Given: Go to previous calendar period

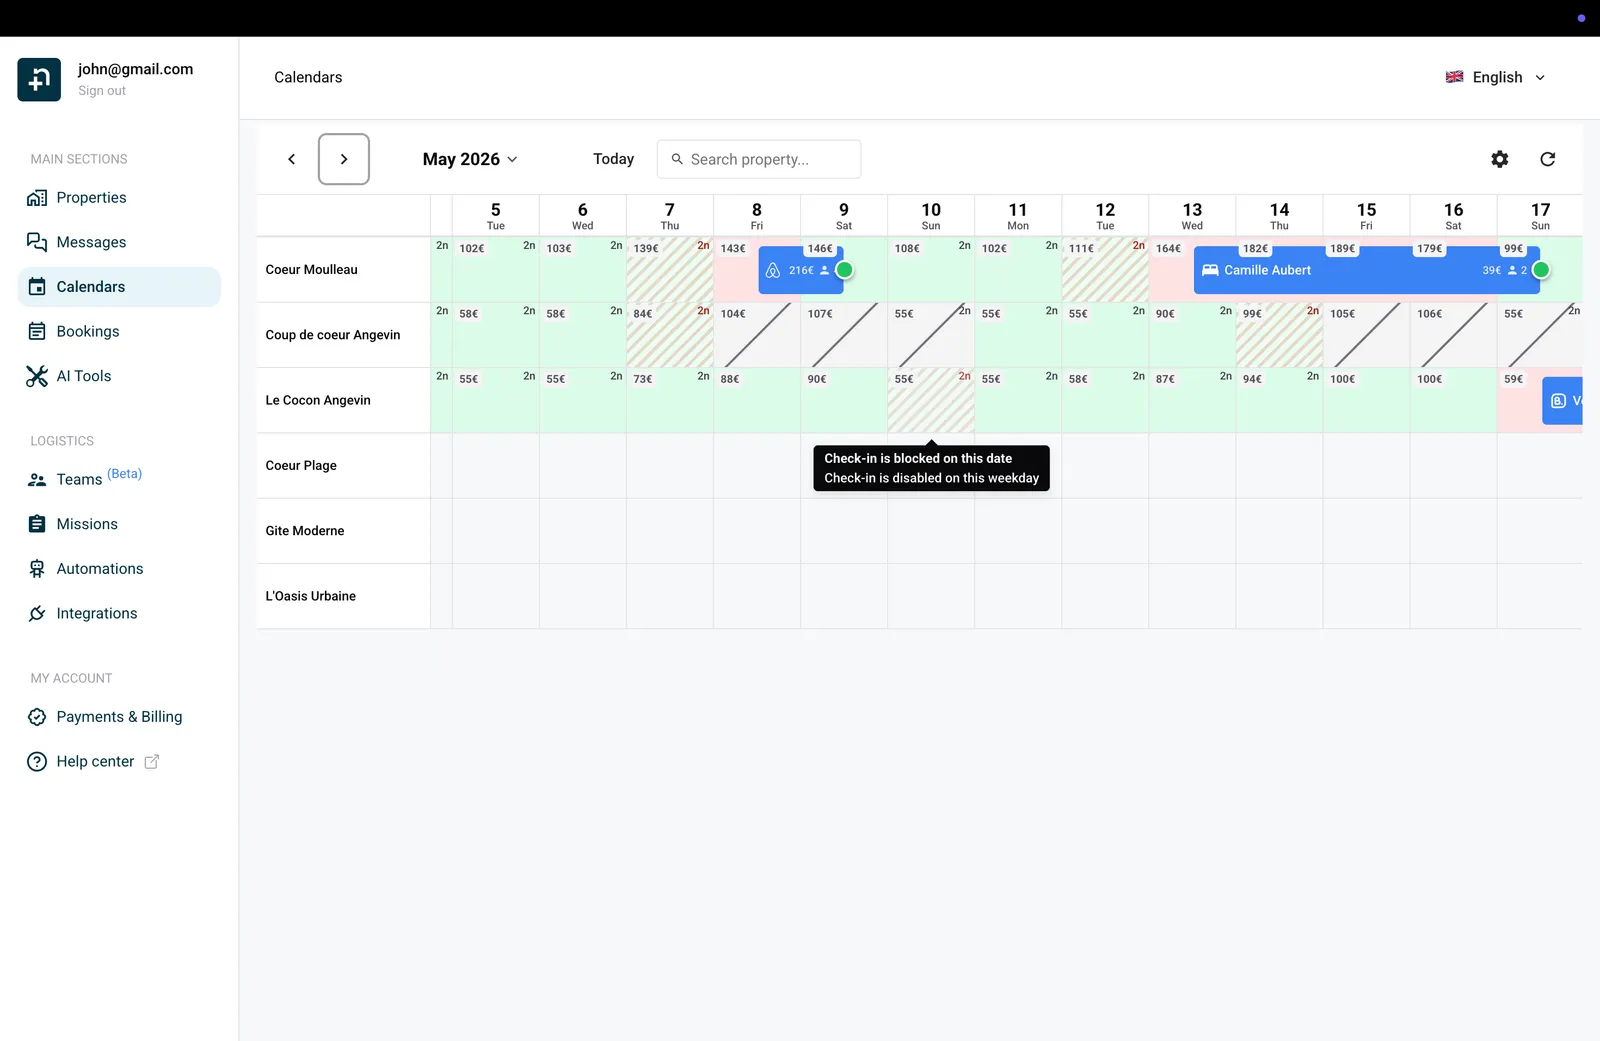Looking at the screenshot, I should point(292,159).
